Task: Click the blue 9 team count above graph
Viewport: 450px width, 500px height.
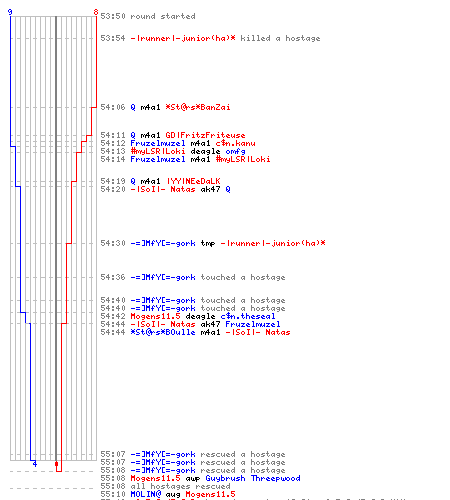Action: click(x=10, y=12)
